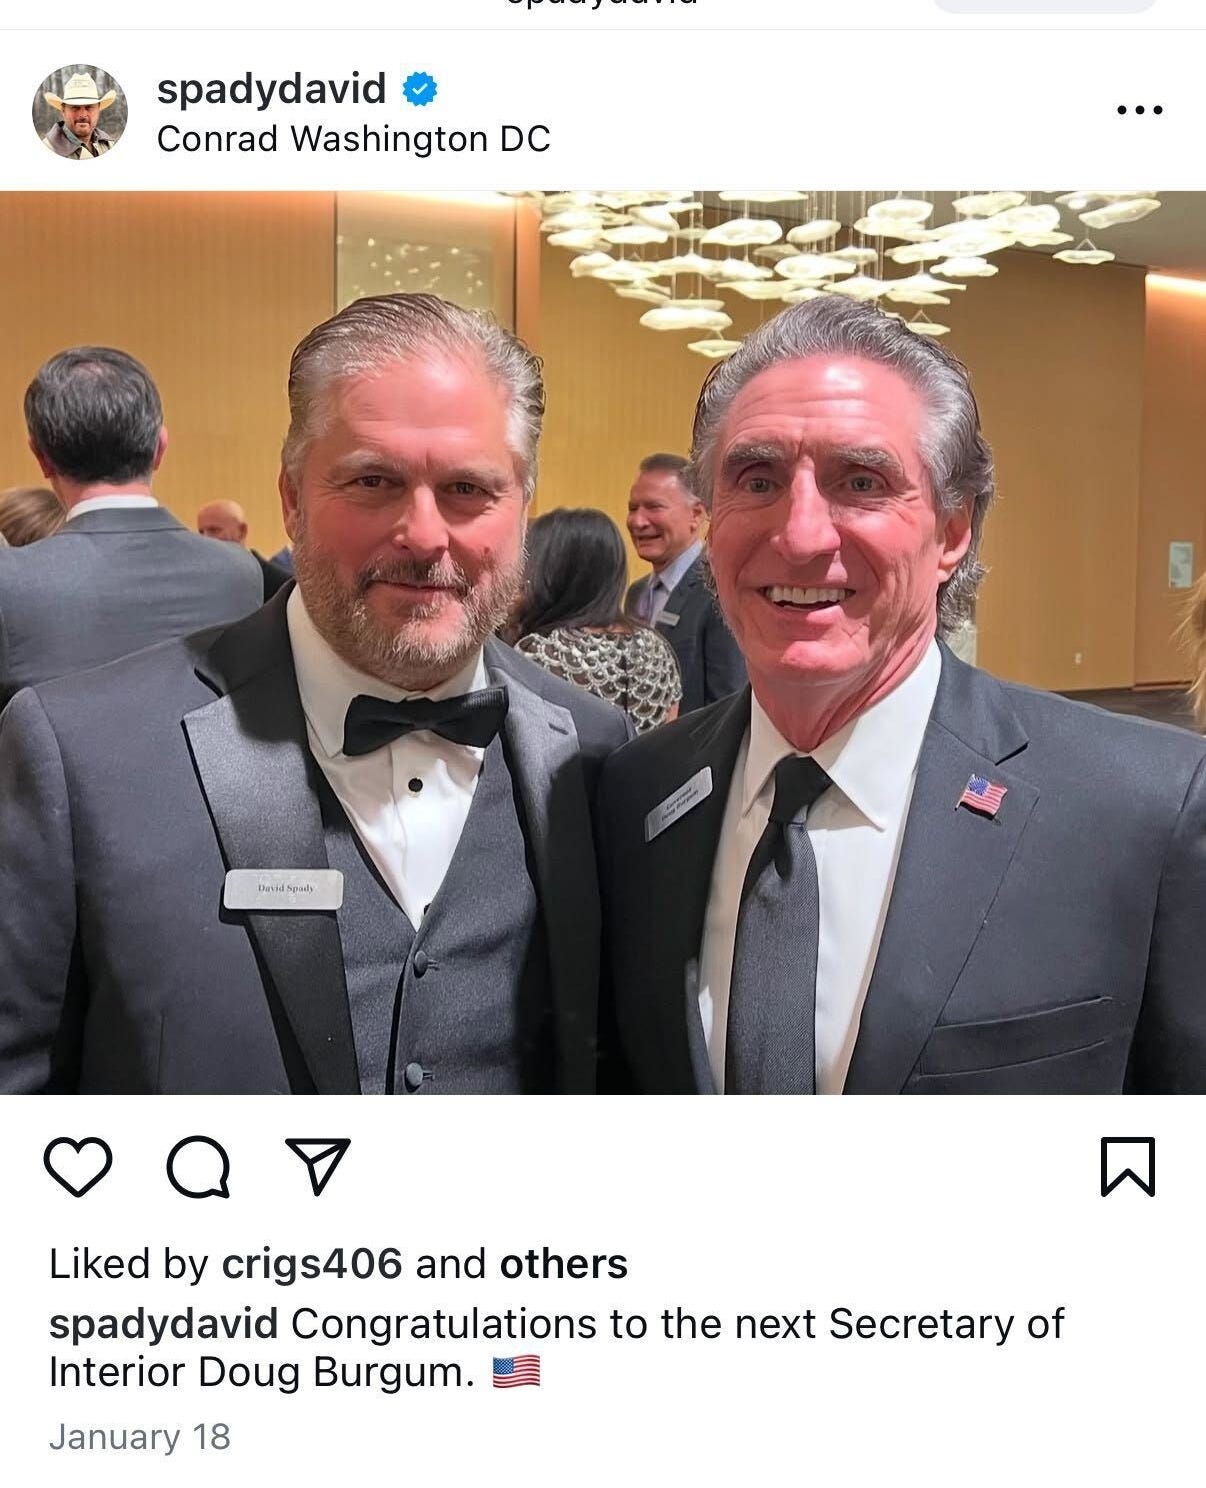Show others who liked the post
The image size is (1206, 1488).
click(563, 1264)
